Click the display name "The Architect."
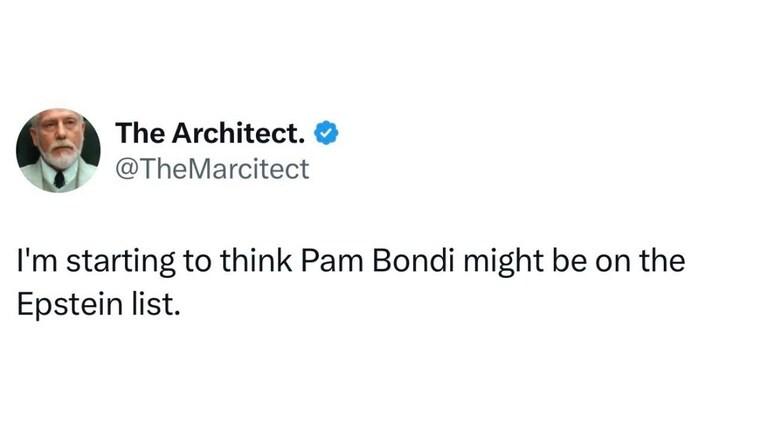 (x=211, y=132)
